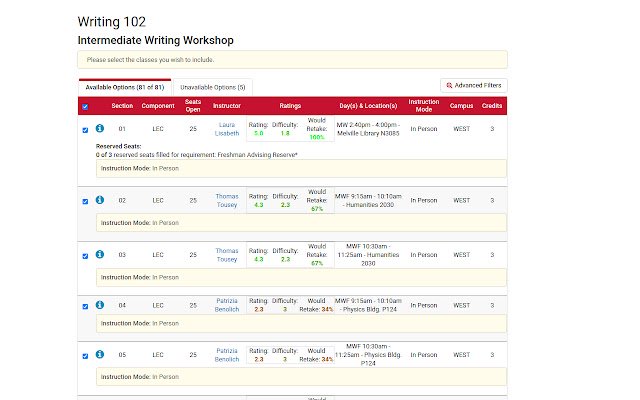
Task: Sort by Seats Open column header
Action: [x=193, y=106]
